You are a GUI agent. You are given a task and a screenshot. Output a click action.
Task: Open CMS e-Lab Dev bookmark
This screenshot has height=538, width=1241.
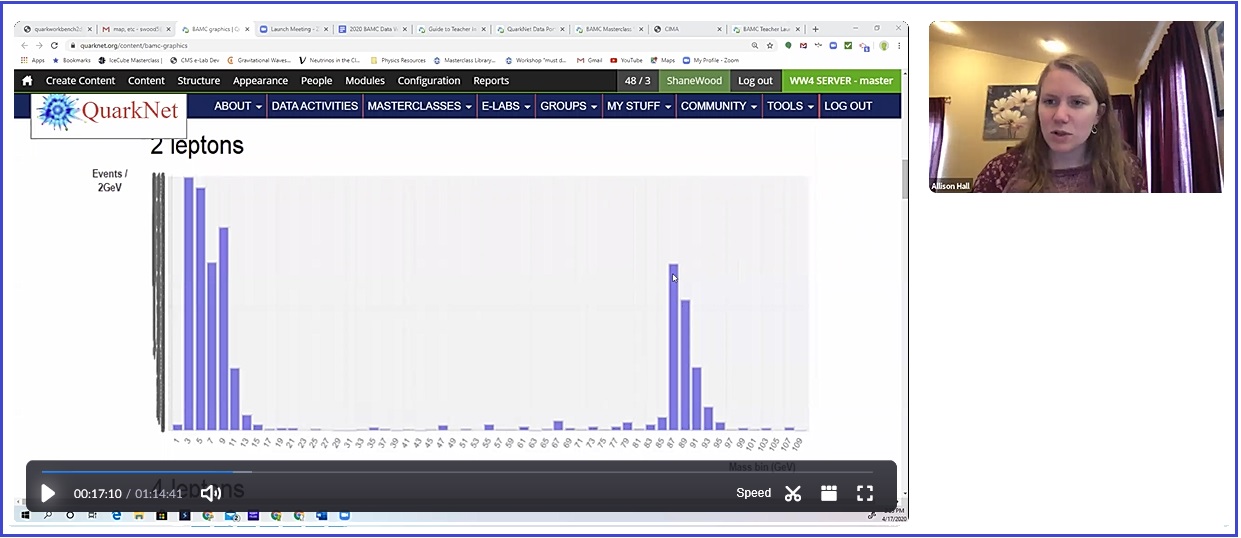pos(196,61)
